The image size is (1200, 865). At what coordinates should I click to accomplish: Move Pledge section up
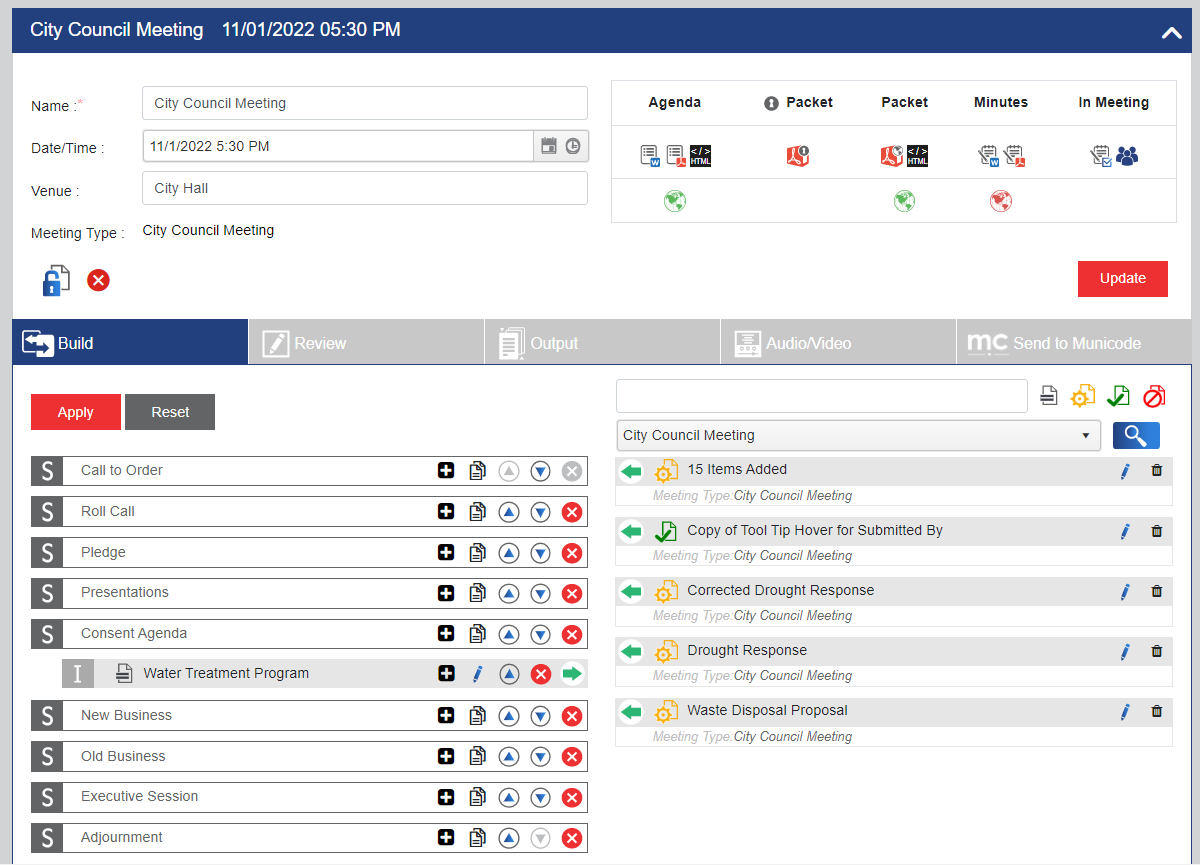click(509, 553)
